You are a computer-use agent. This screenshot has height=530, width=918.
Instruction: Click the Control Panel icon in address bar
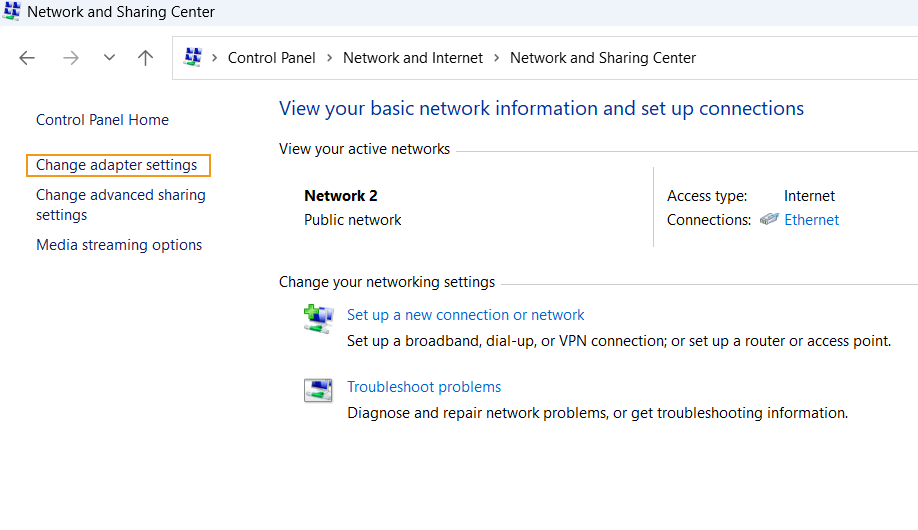(x=194, y=58)
